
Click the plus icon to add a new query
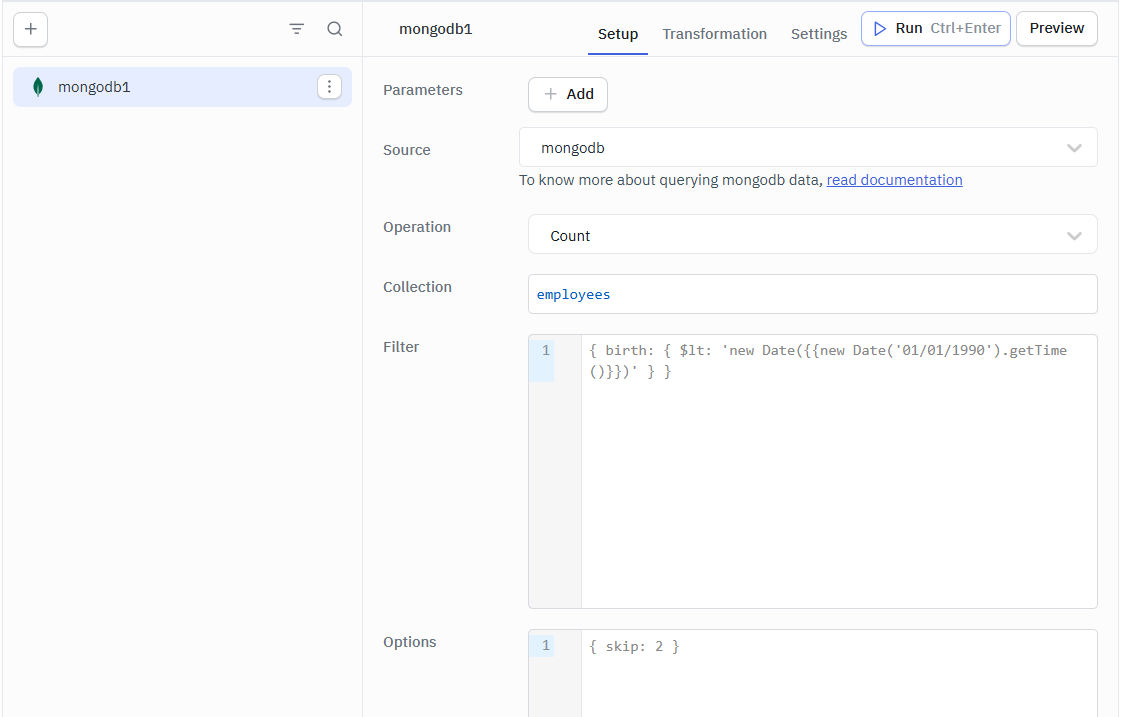(30, 29)
